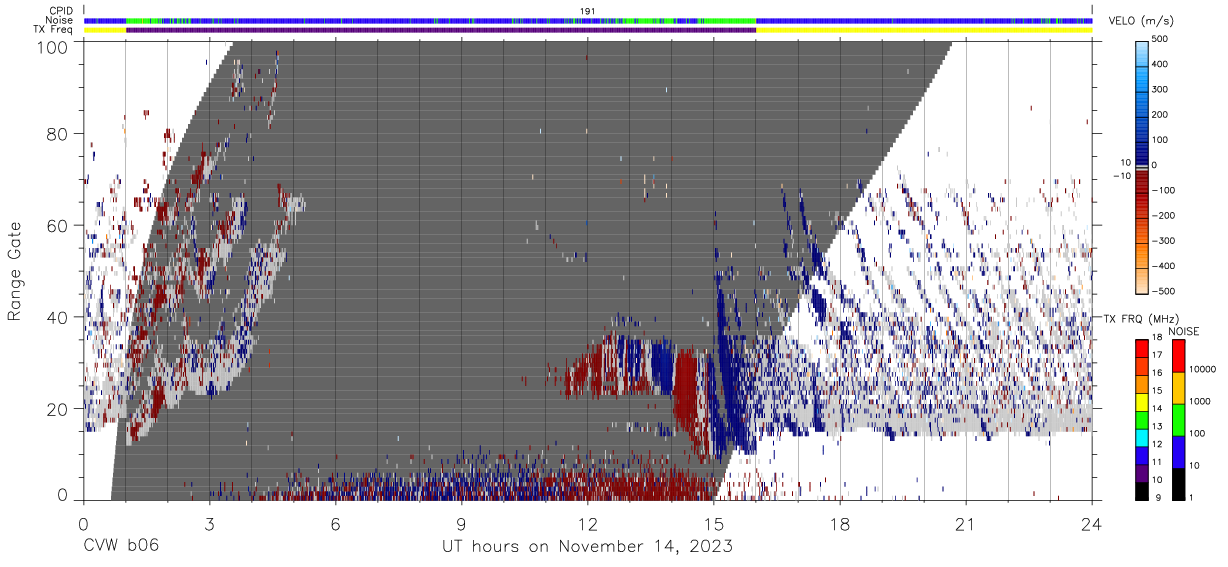Click the CPID value 191
This screenshot has width=1228, height=567.
(588, 11)
